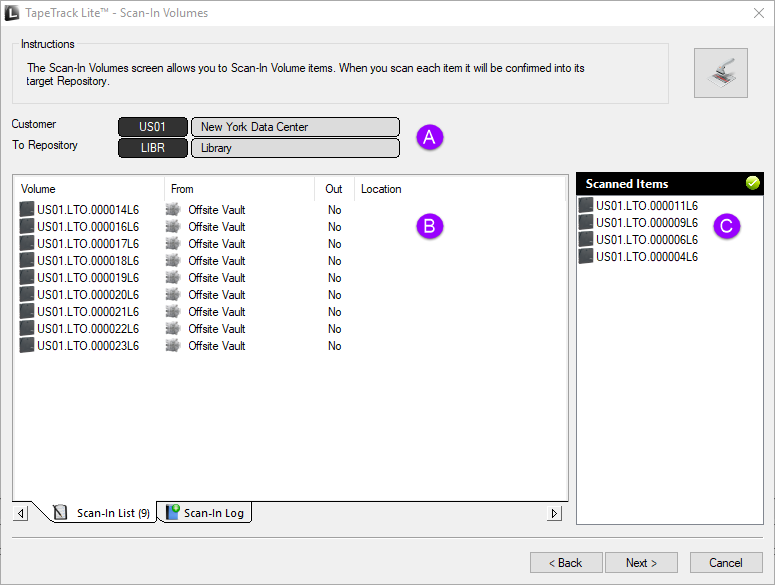Select volume text US01.LTO.000020L6
775x585 pixels.
(88, 294)
